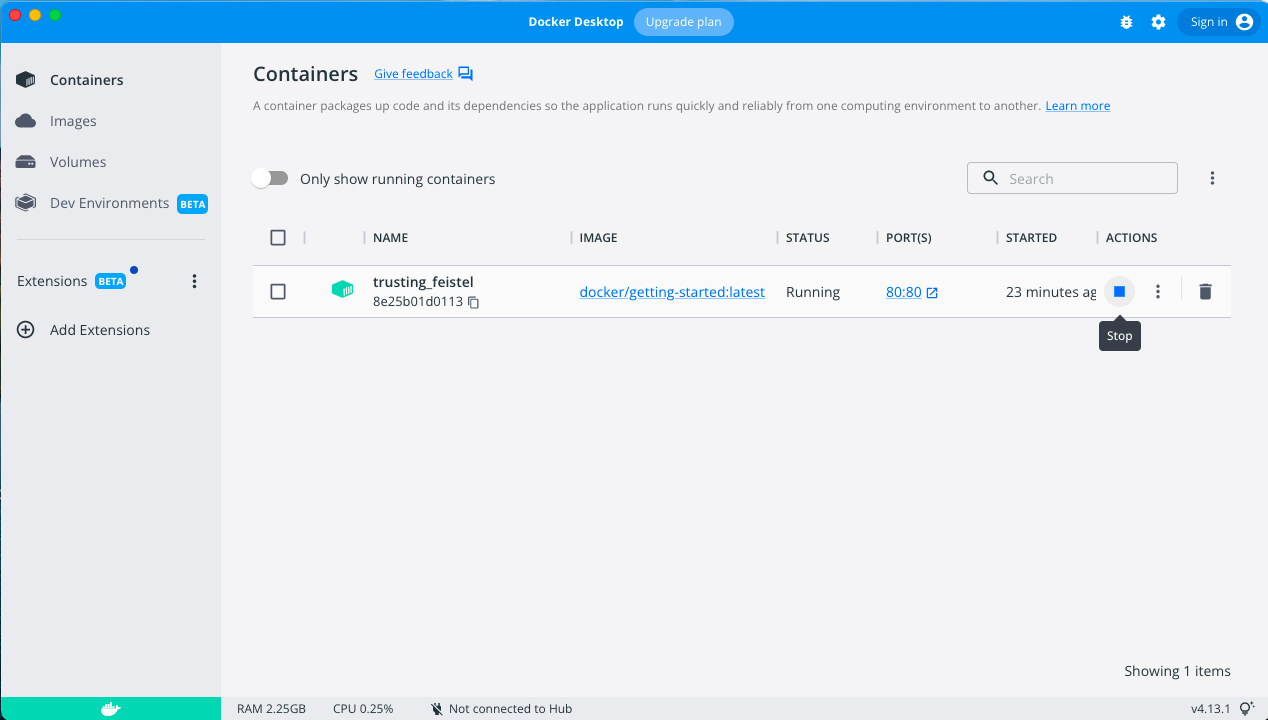
Task: Open the Extensions three-dot menu
Action: (x=195, y=281)
